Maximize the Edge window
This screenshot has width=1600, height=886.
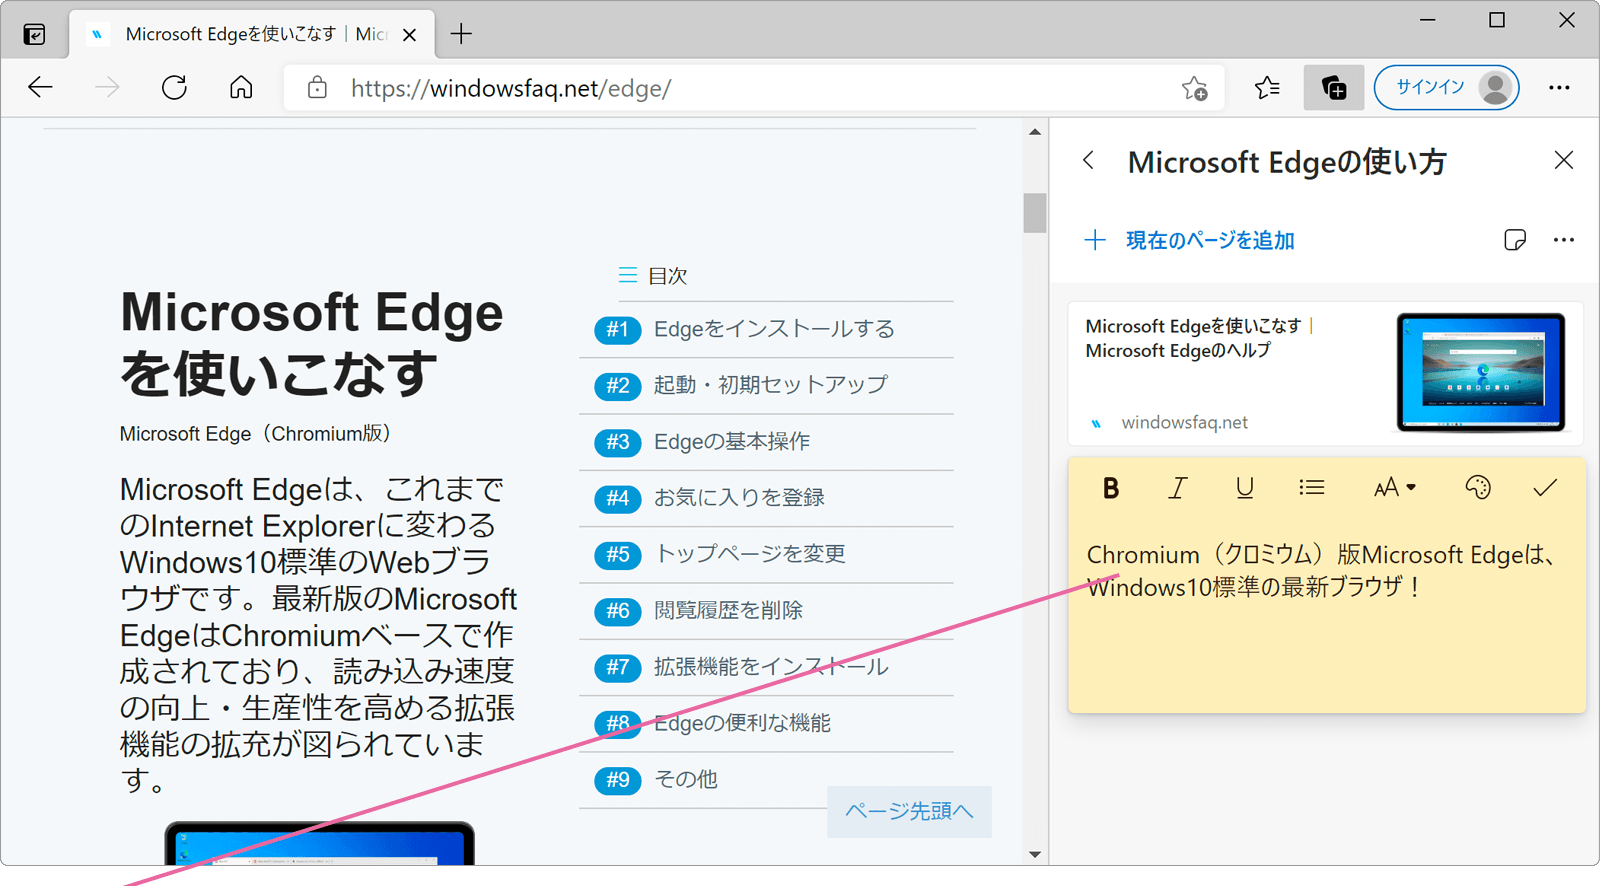[1497, 20]
